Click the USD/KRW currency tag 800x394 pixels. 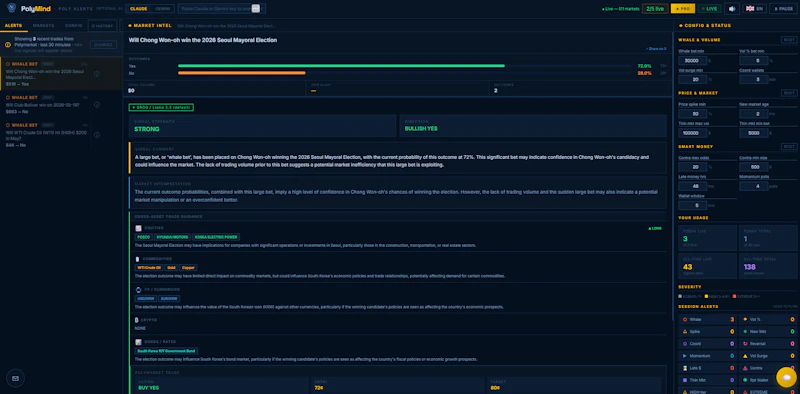(x=145, y=299)
